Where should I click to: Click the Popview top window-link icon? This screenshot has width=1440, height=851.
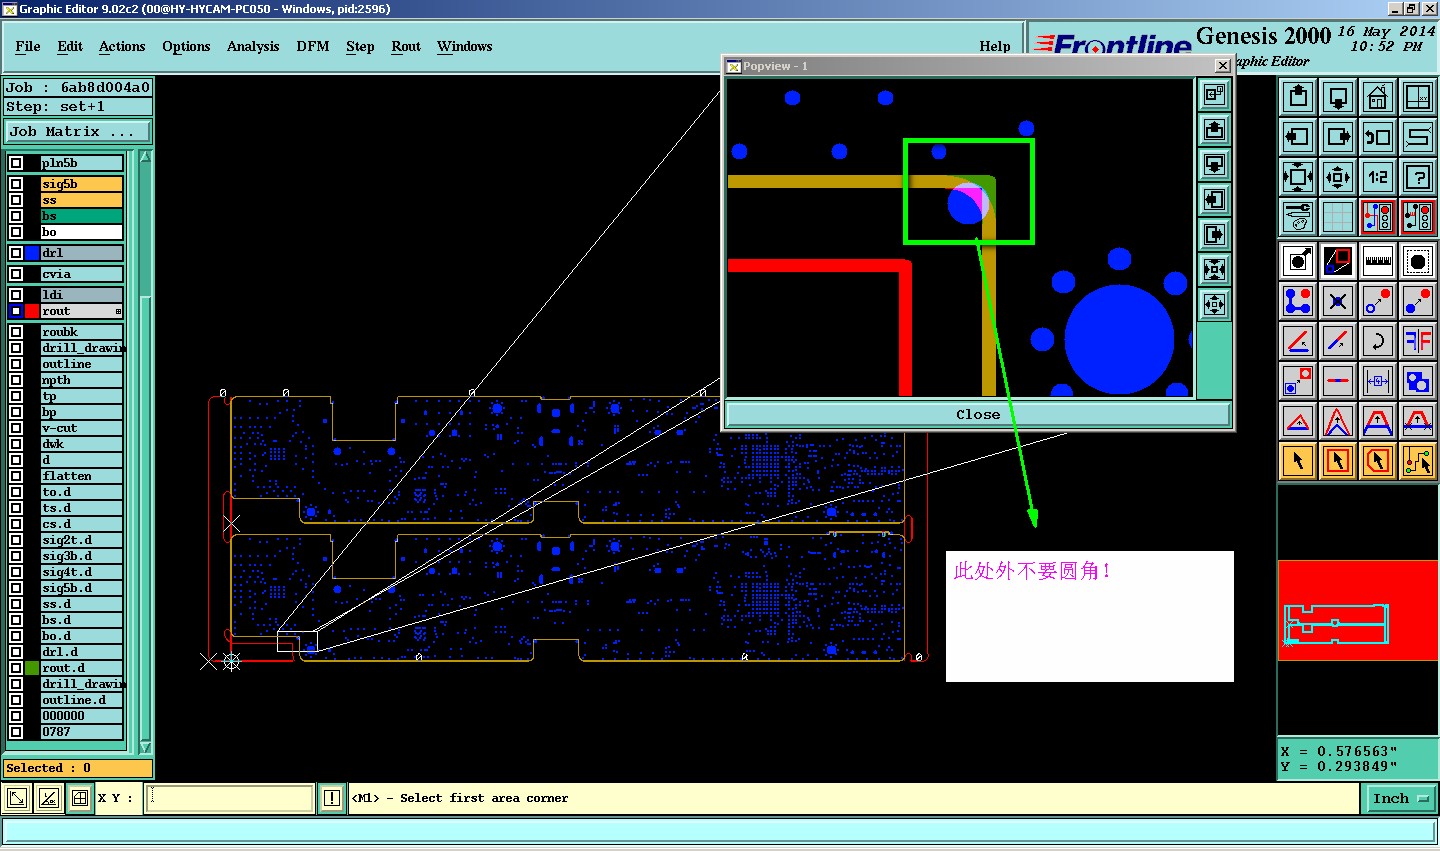1214,95
